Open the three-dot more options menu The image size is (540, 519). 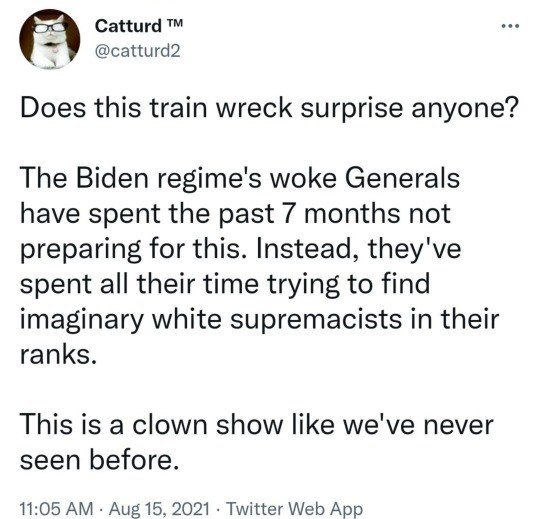tap(510, 26)
